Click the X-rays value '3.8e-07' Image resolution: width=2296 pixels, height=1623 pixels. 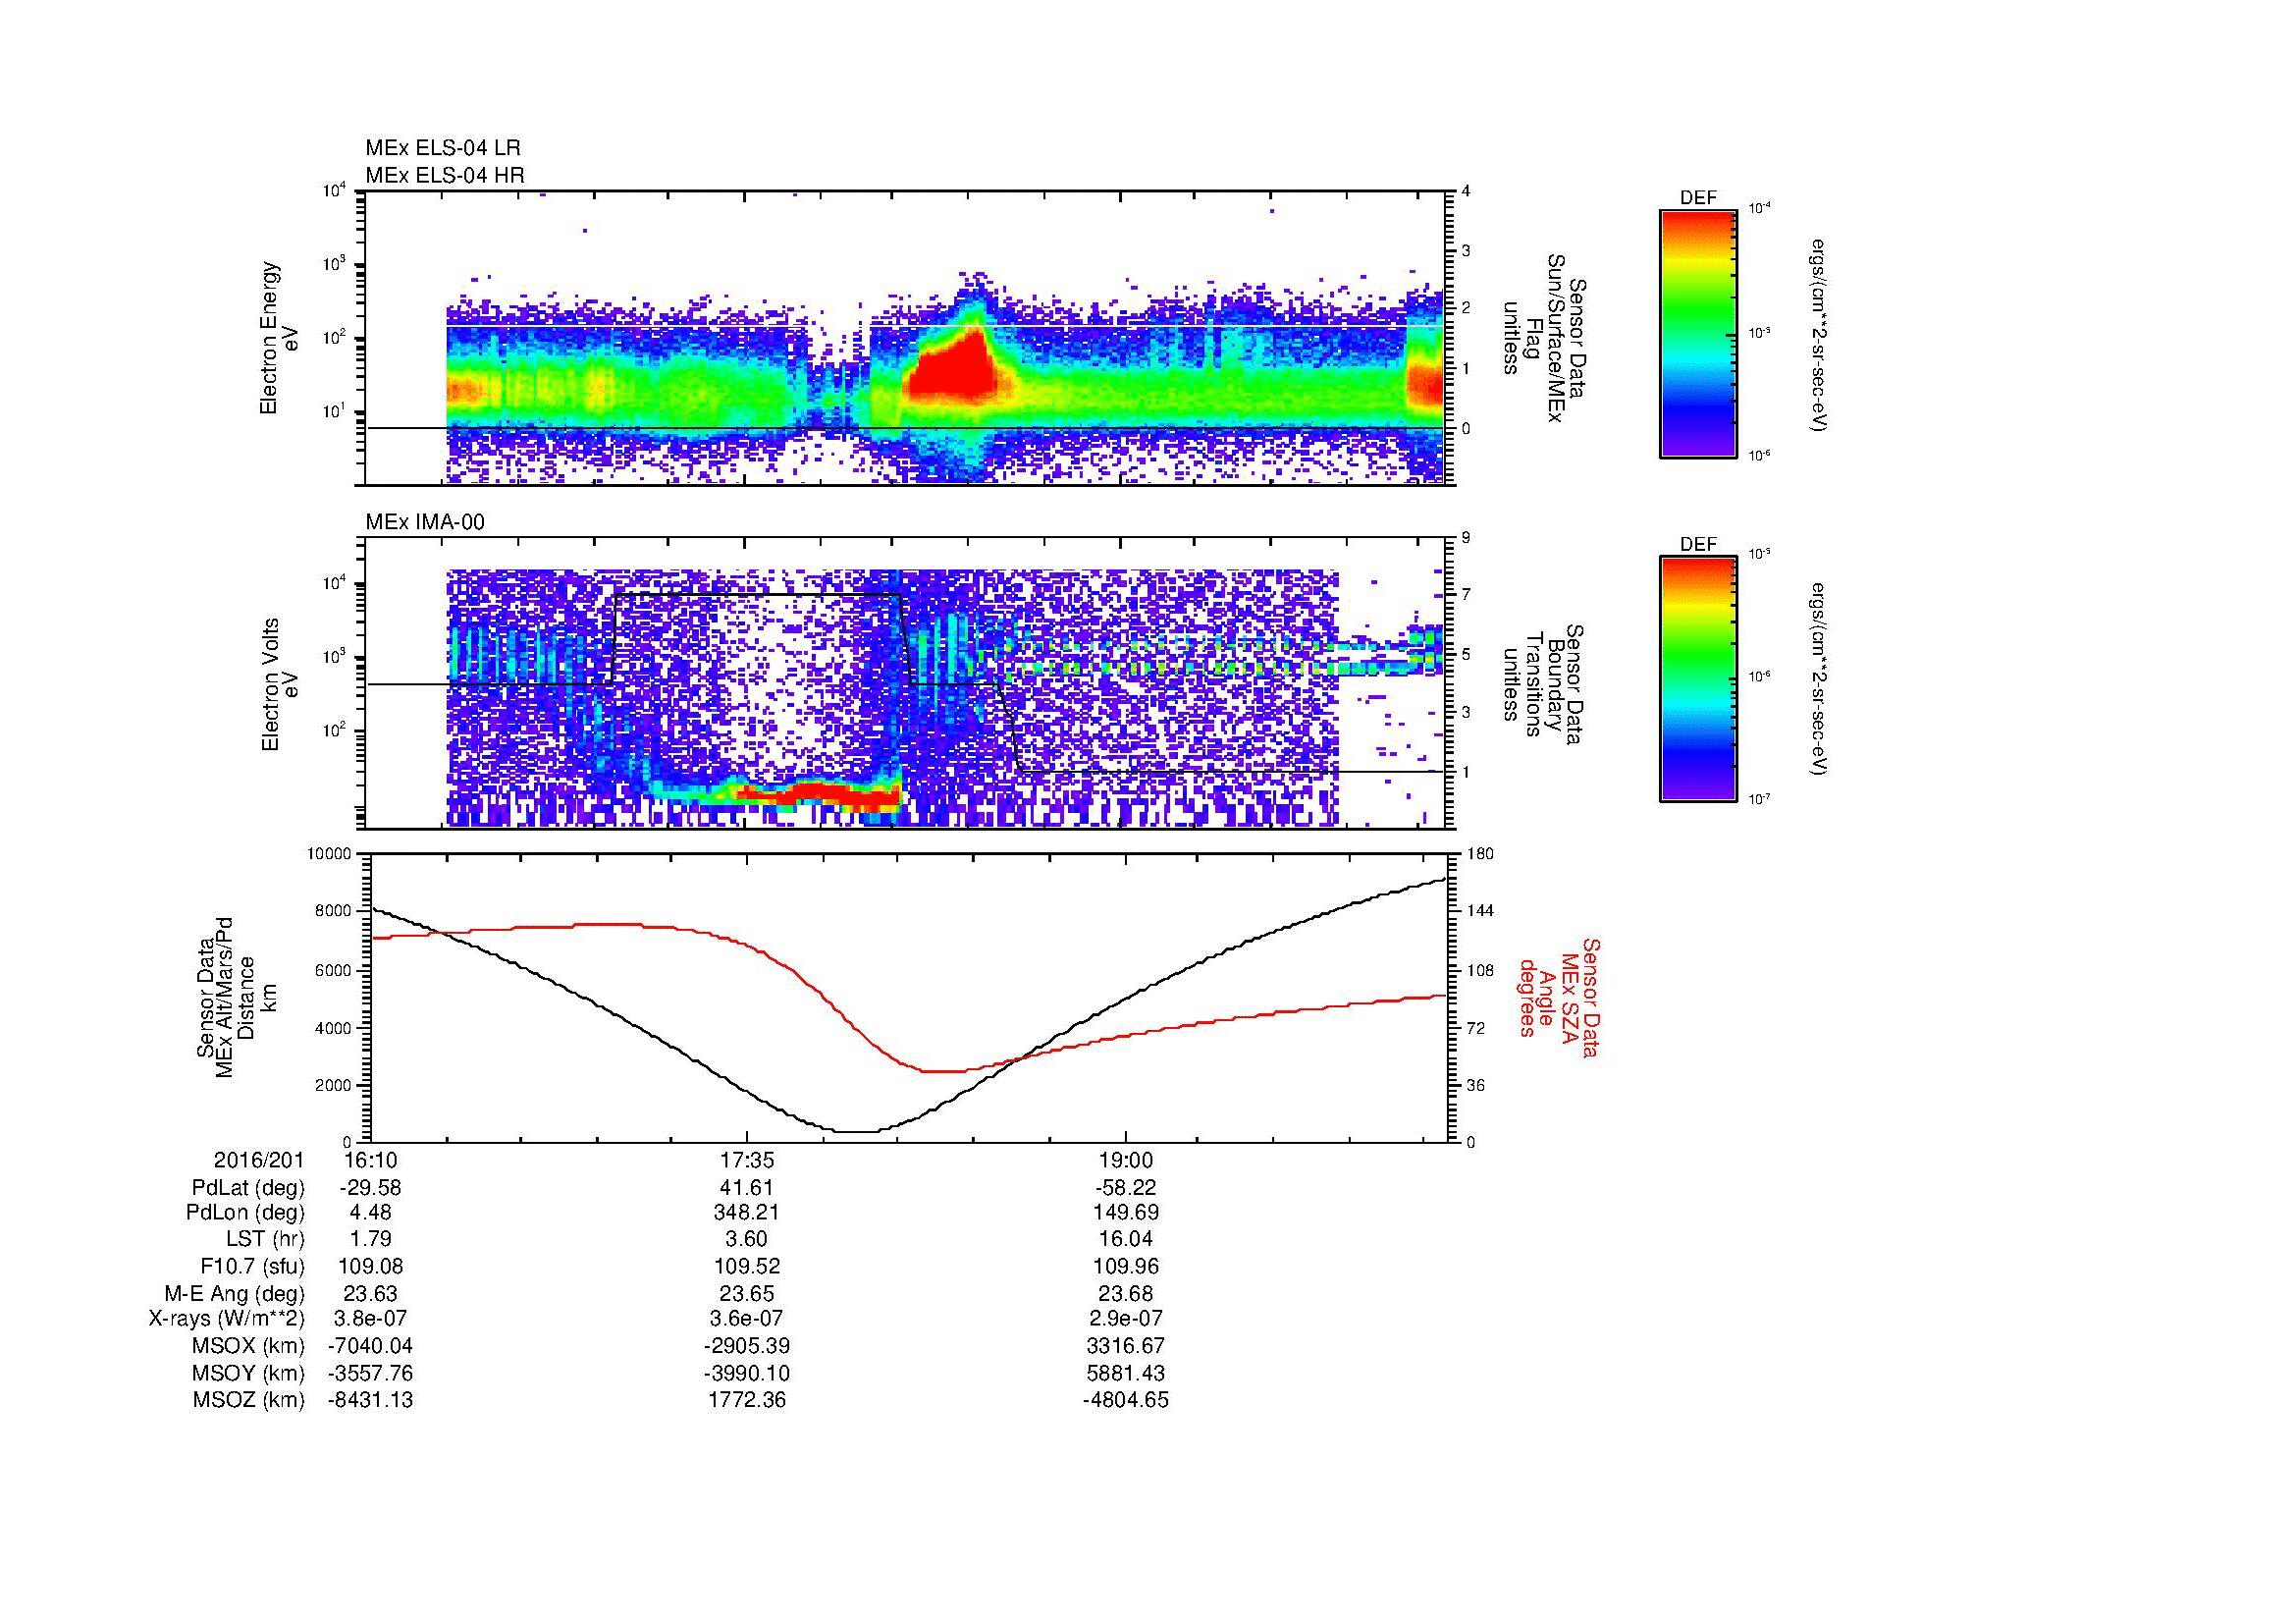370,1319
